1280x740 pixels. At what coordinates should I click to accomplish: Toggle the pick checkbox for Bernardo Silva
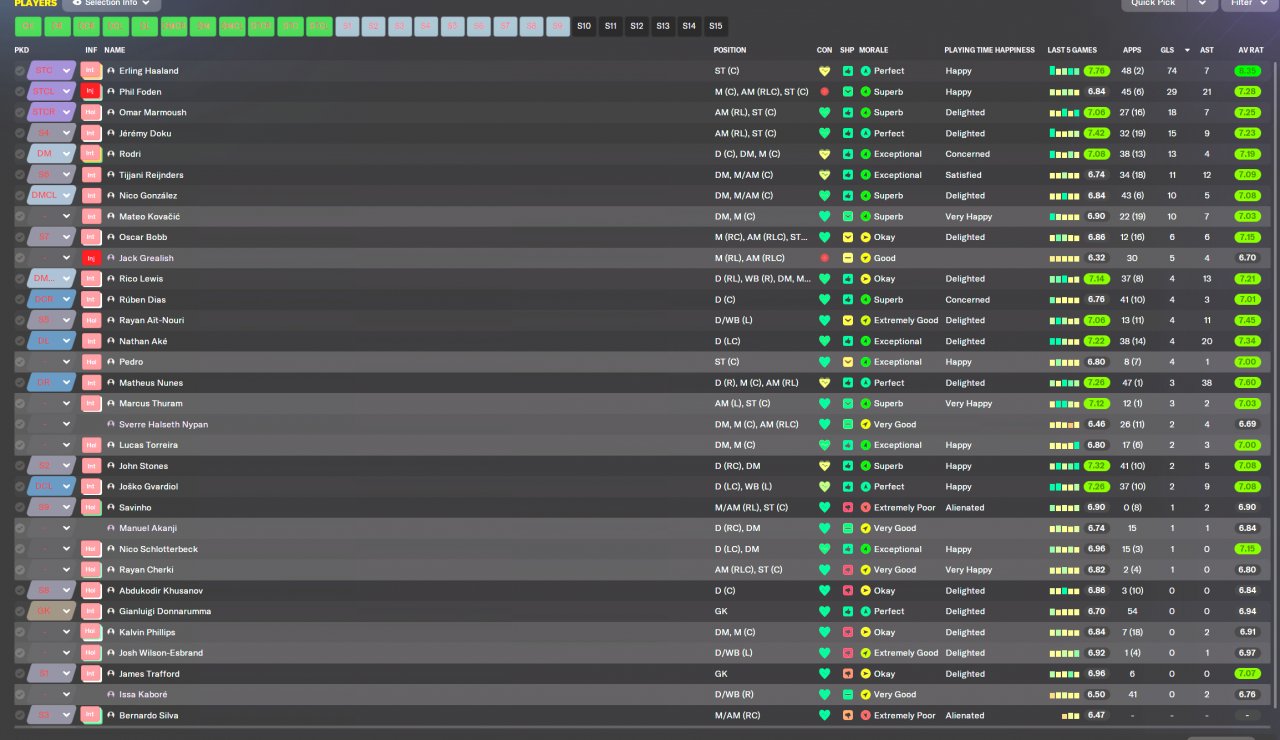20,716
